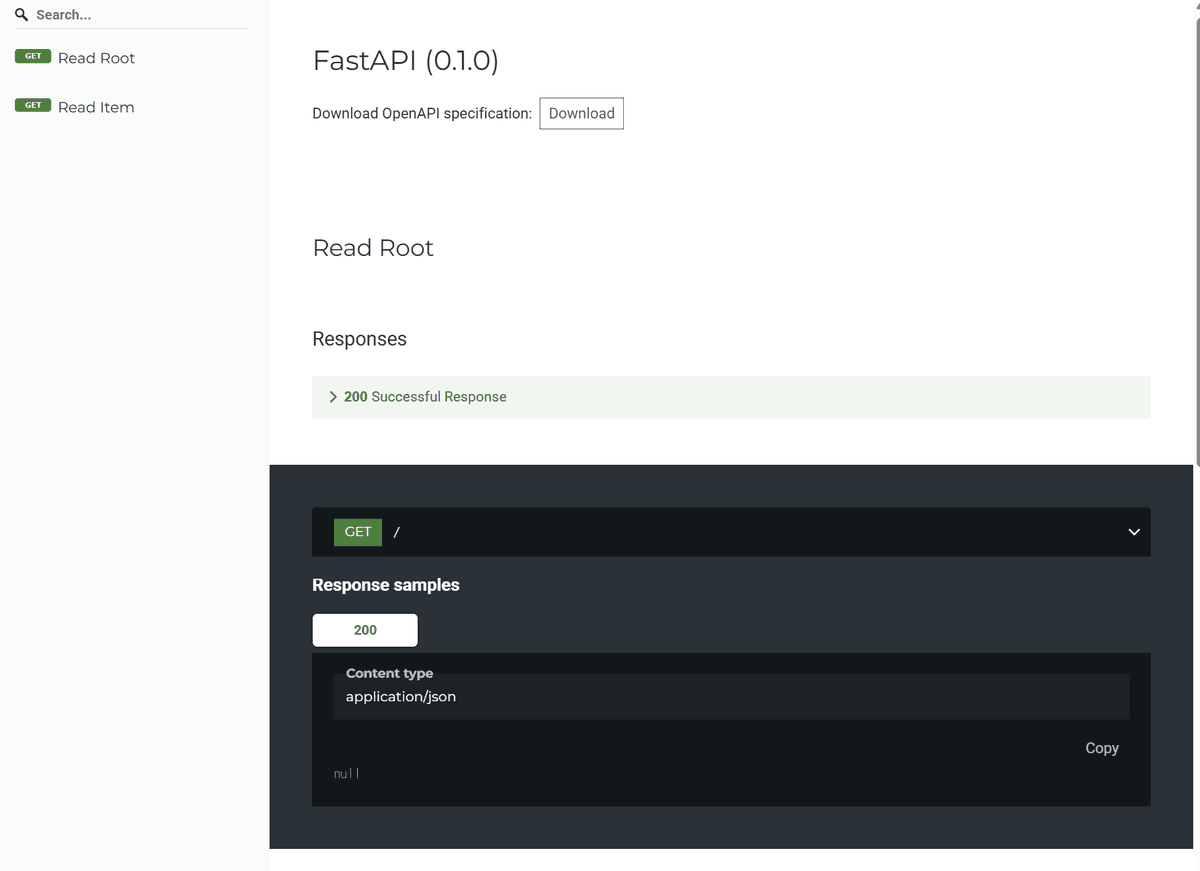Expand endpoint bar with the down chevron
This screenshot has width=1200, height=871.
(x=1134, y=532)
